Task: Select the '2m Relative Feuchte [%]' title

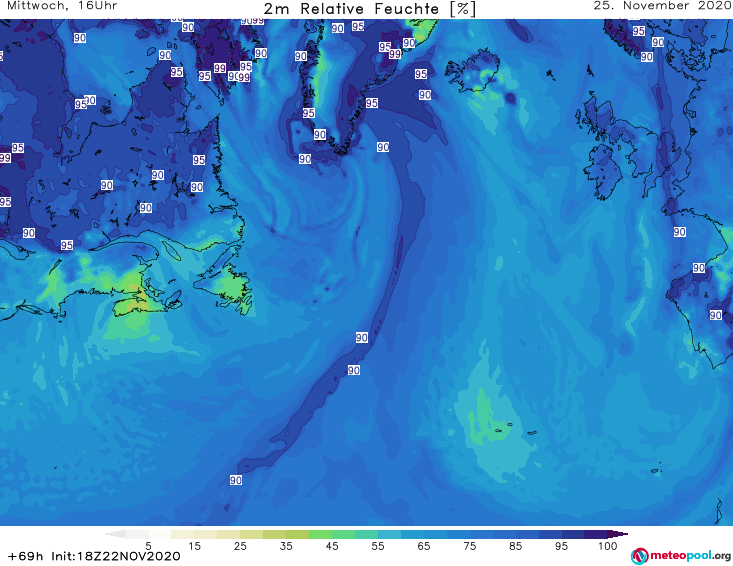Action: point(370,9)
